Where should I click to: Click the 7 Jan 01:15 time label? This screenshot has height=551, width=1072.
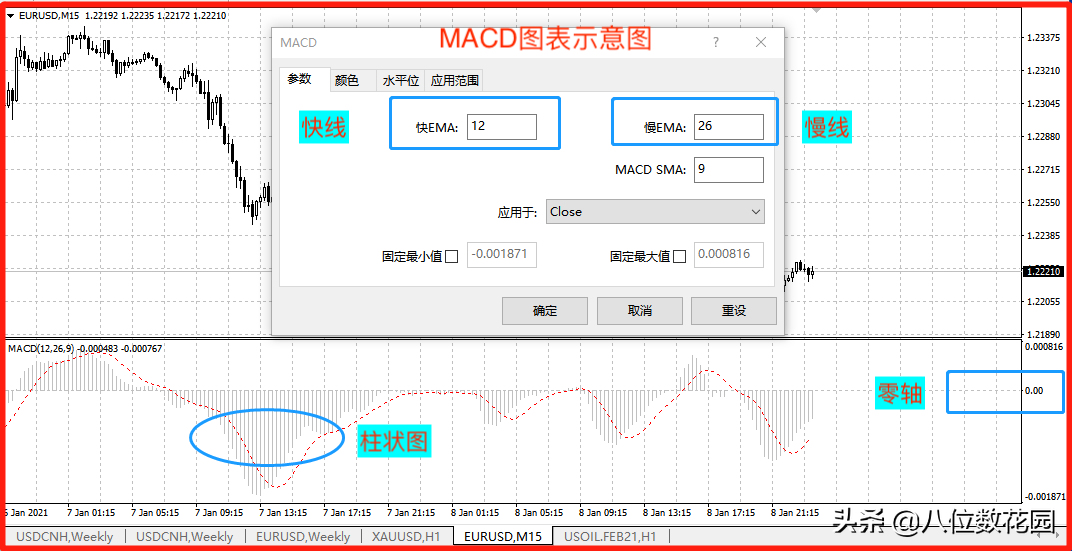pos(92,512)
